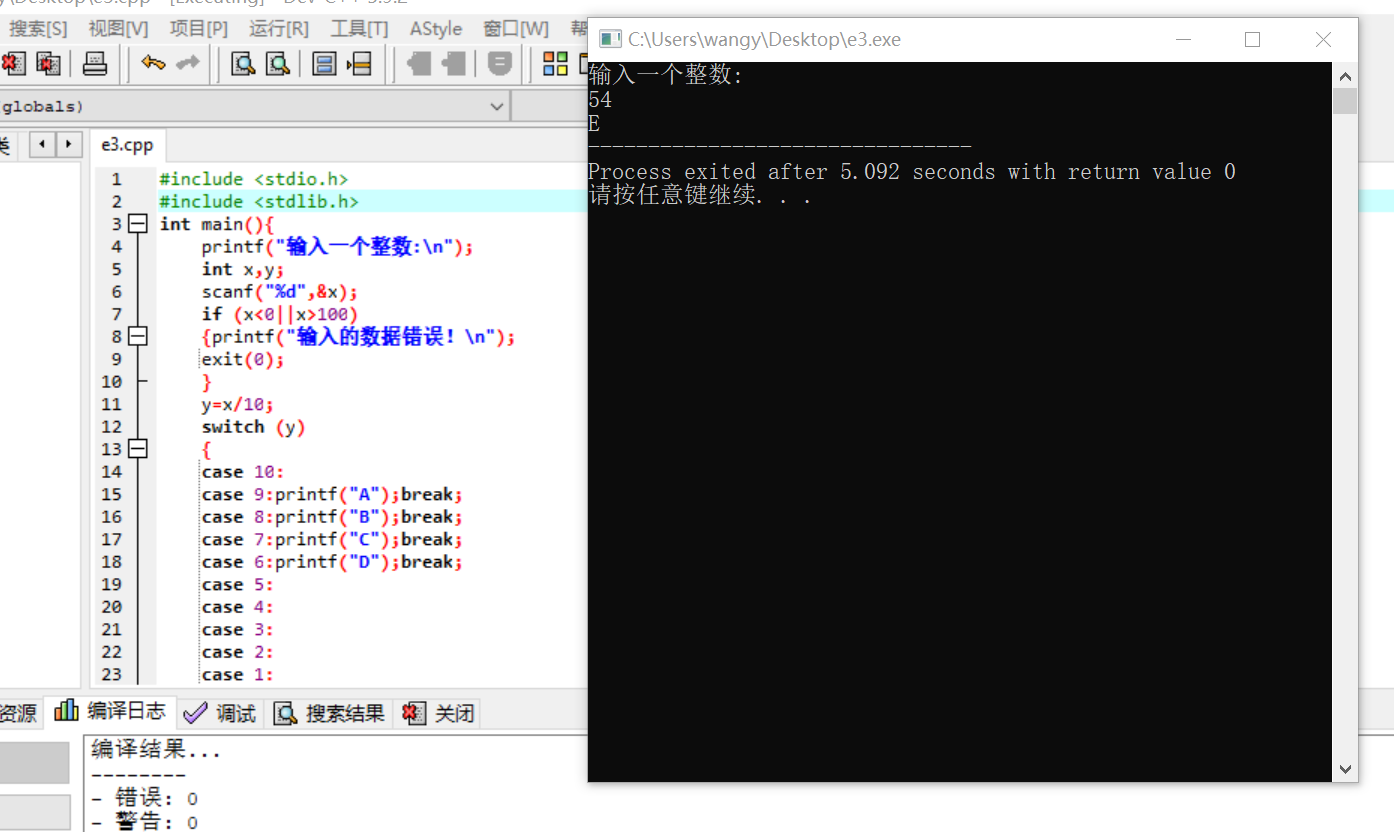
Task: Click the console scrollbar up arrow
Action: (x=1345, y=76)
